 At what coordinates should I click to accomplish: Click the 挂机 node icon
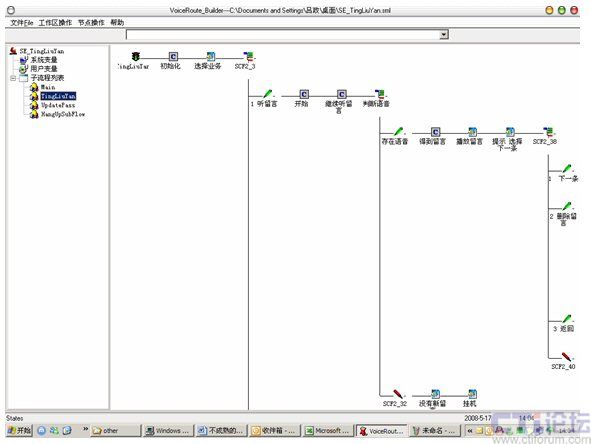tap(472, 394)
